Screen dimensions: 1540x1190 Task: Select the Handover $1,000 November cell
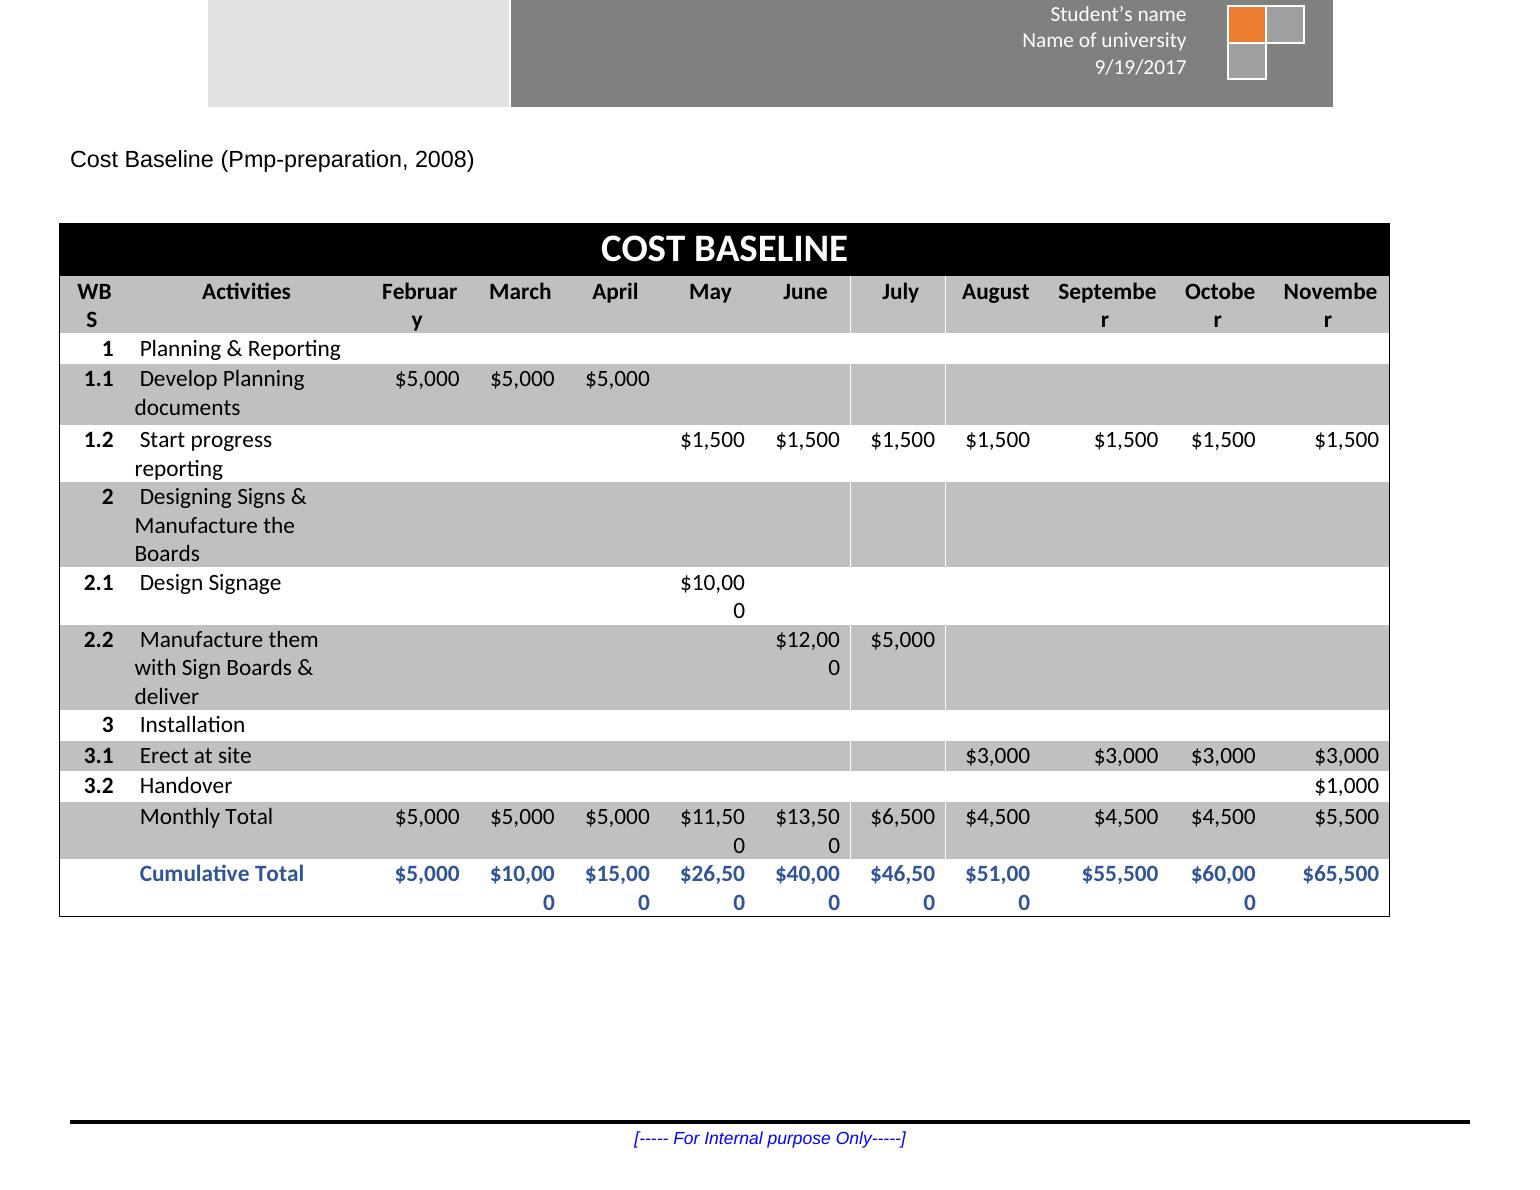click(x=1345, y=786)
